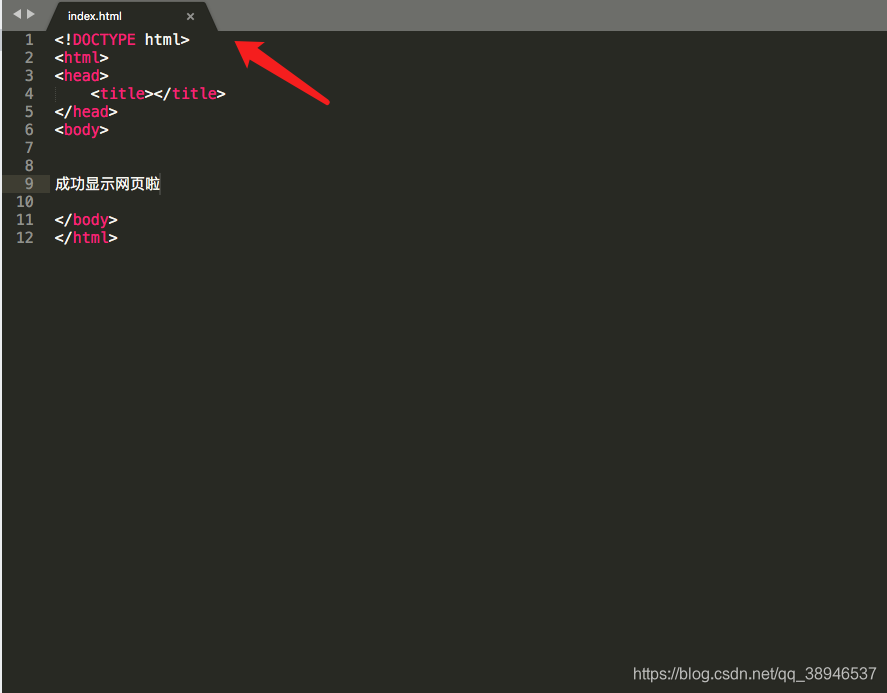This screenshot has width=887, height=693.
Task: Click the opening body tag on line 6
Action: coord(81,130)
